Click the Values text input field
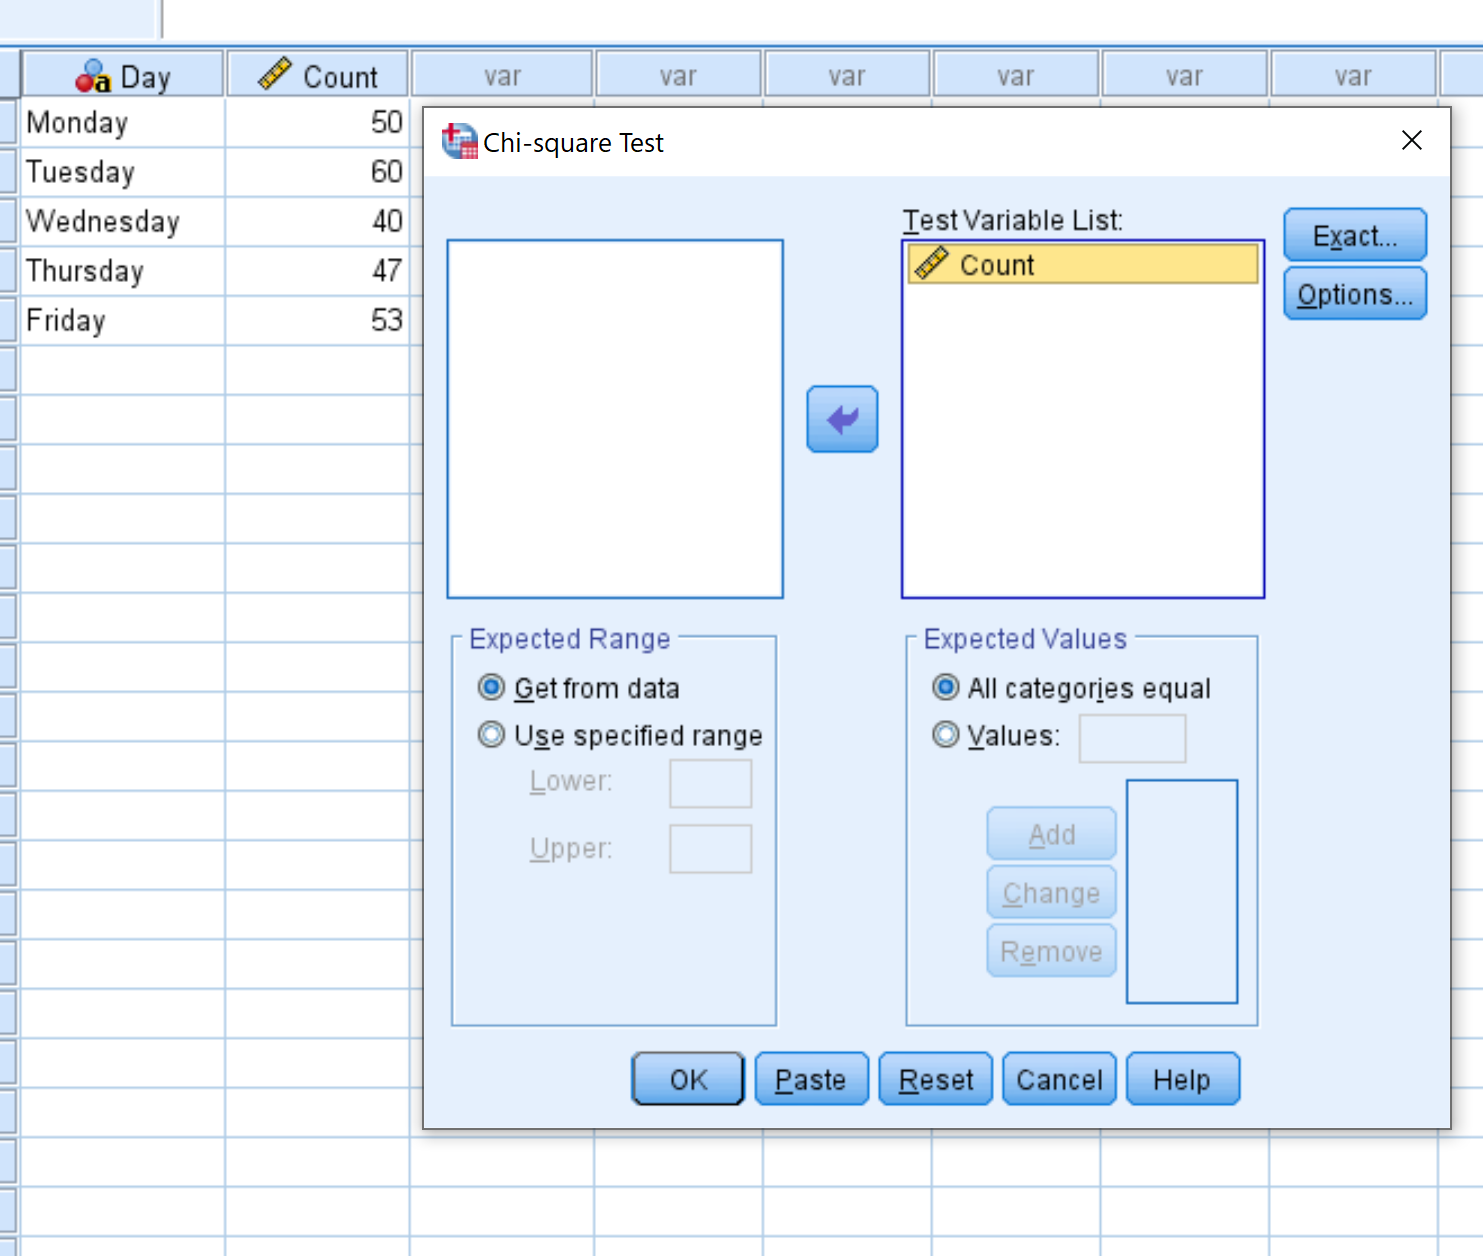Screen dimensions: 1483x1256 pos(1132,738)
